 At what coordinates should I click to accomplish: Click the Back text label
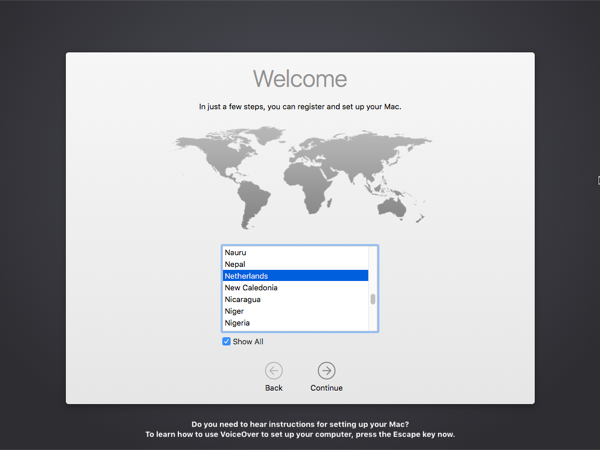pyautogui.click(x=274, y=388)
